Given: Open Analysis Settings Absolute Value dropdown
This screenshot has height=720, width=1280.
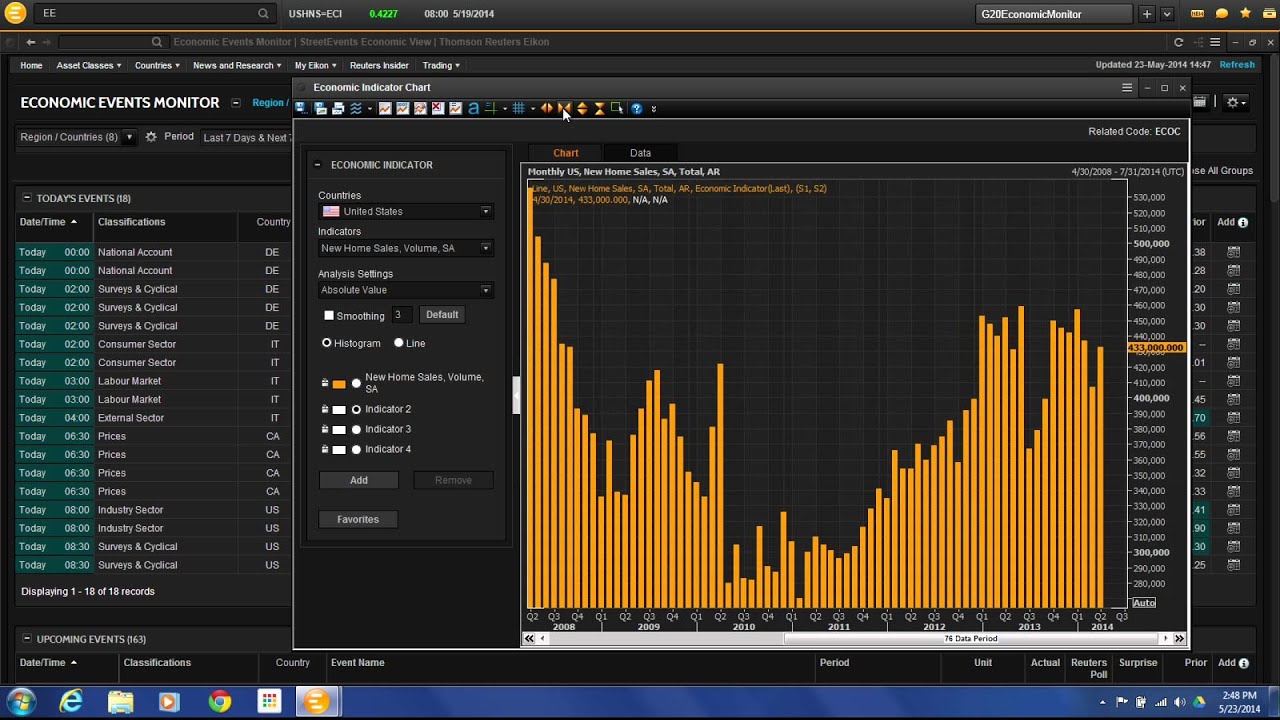Looking at the screenshot, I should (x=406, y=290).
